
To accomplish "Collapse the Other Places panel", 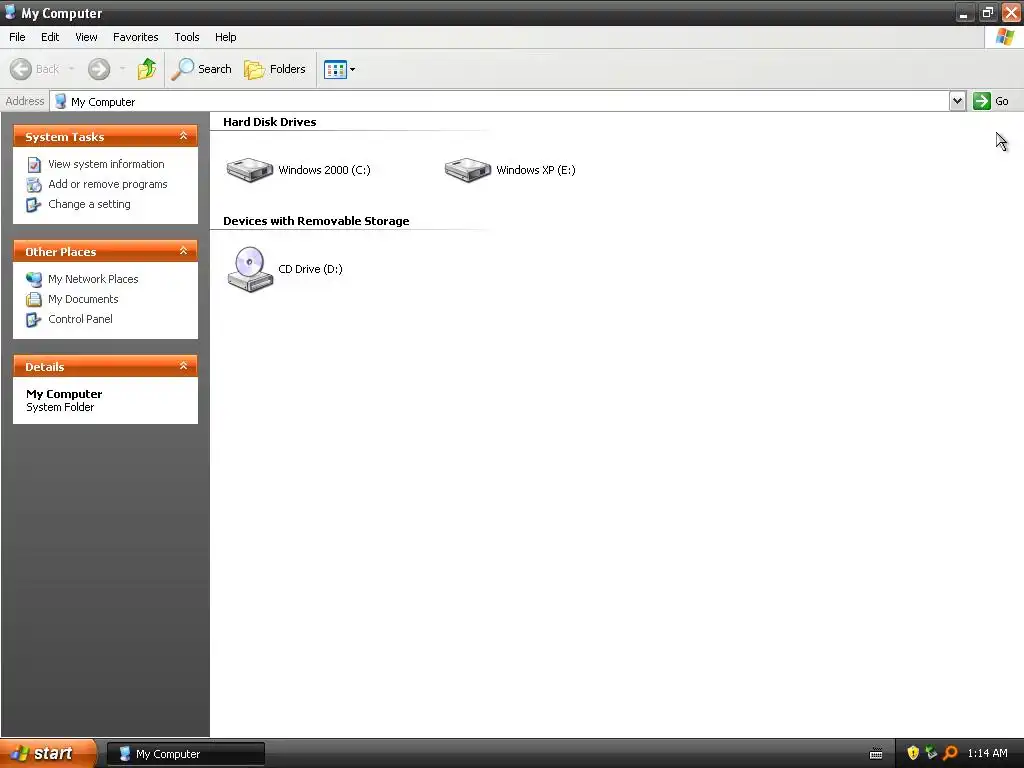I will coord(184,251).
